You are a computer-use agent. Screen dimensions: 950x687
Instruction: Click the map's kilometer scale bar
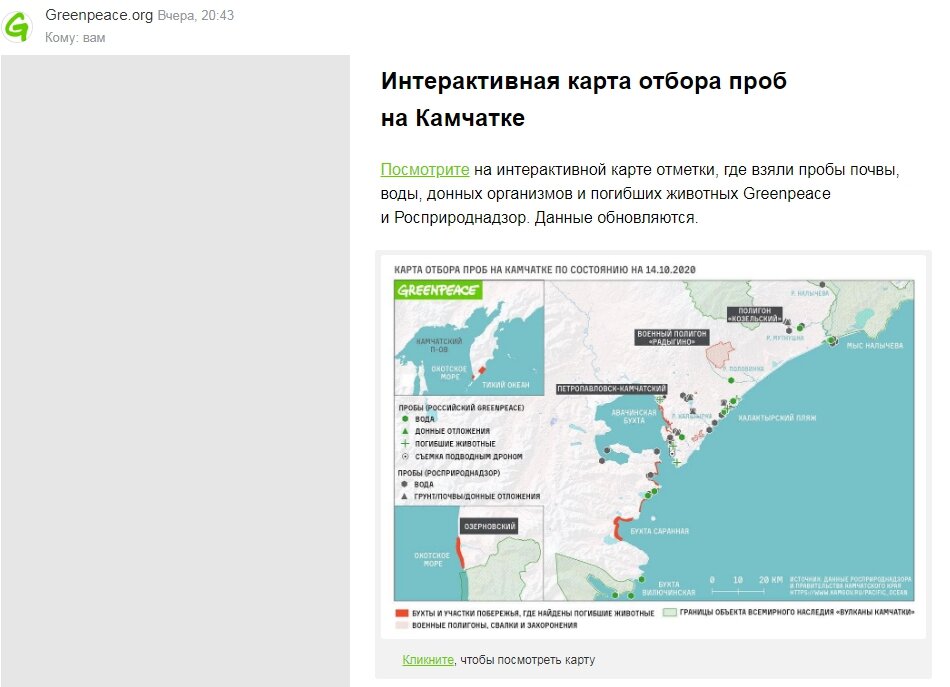tap(747, 585)
